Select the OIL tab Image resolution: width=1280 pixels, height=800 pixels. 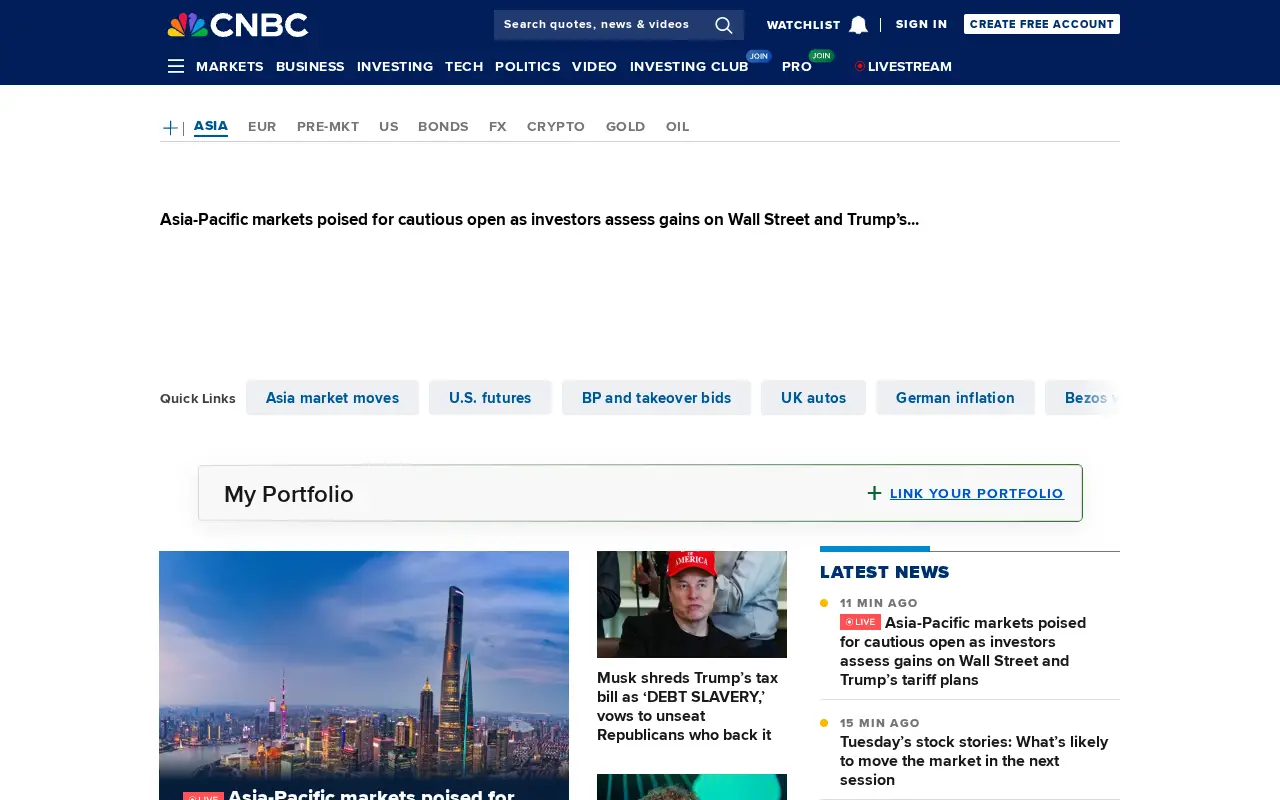point(678,126)
